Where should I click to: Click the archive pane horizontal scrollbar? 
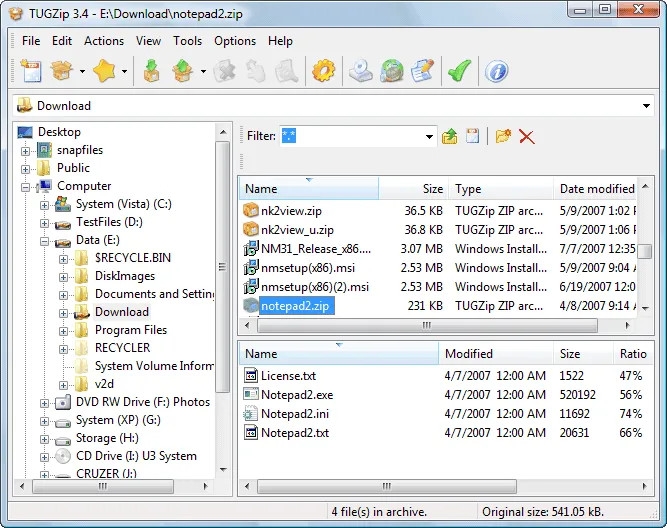[x=387, y=486]
